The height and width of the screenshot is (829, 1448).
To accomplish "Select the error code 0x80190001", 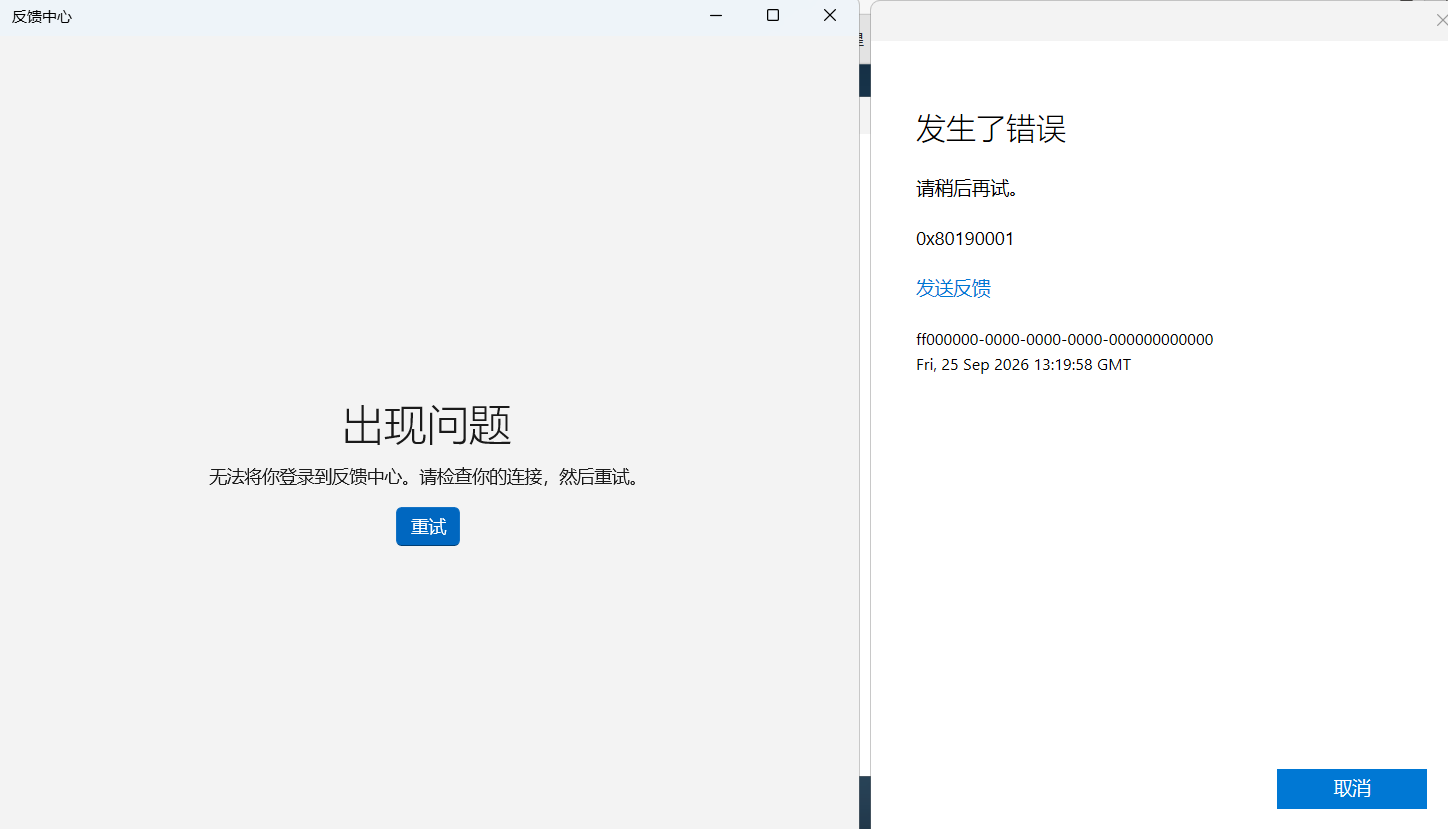I will point(965,239).
